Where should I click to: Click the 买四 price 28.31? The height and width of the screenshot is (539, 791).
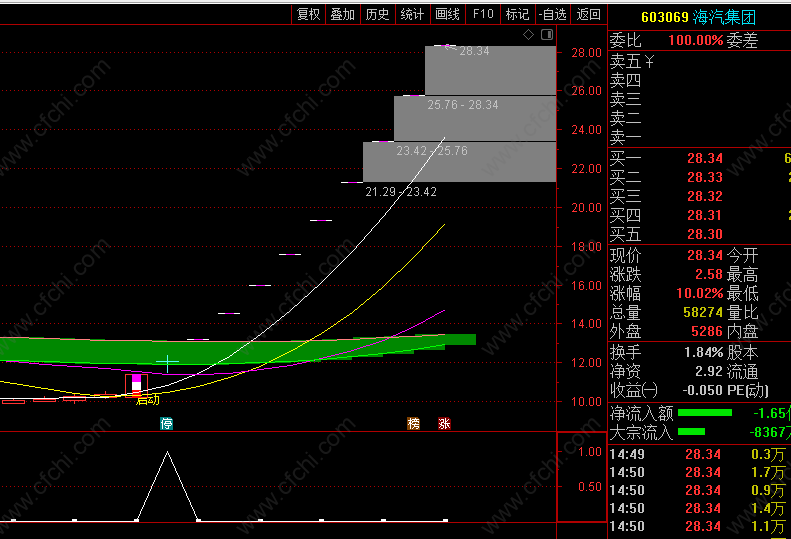point(705,215)
